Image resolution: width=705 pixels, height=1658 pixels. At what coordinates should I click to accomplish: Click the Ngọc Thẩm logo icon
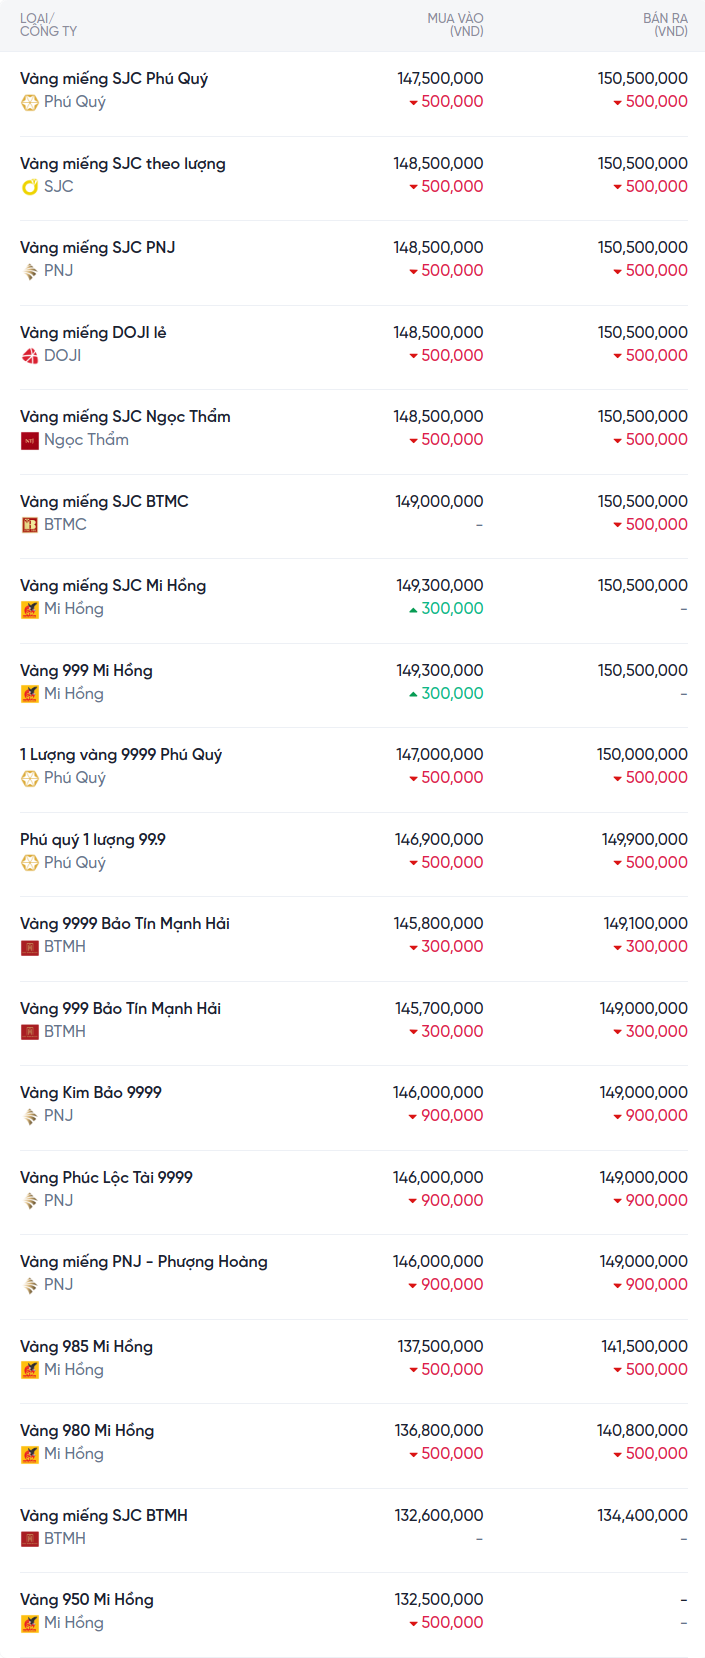(30, 440)
